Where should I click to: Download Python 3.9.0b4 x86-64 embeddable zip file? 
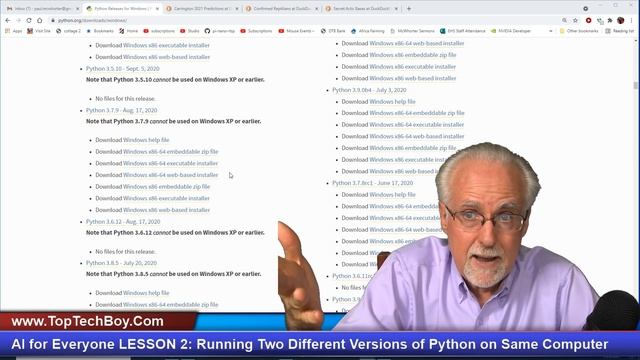(x=417, y=113)
